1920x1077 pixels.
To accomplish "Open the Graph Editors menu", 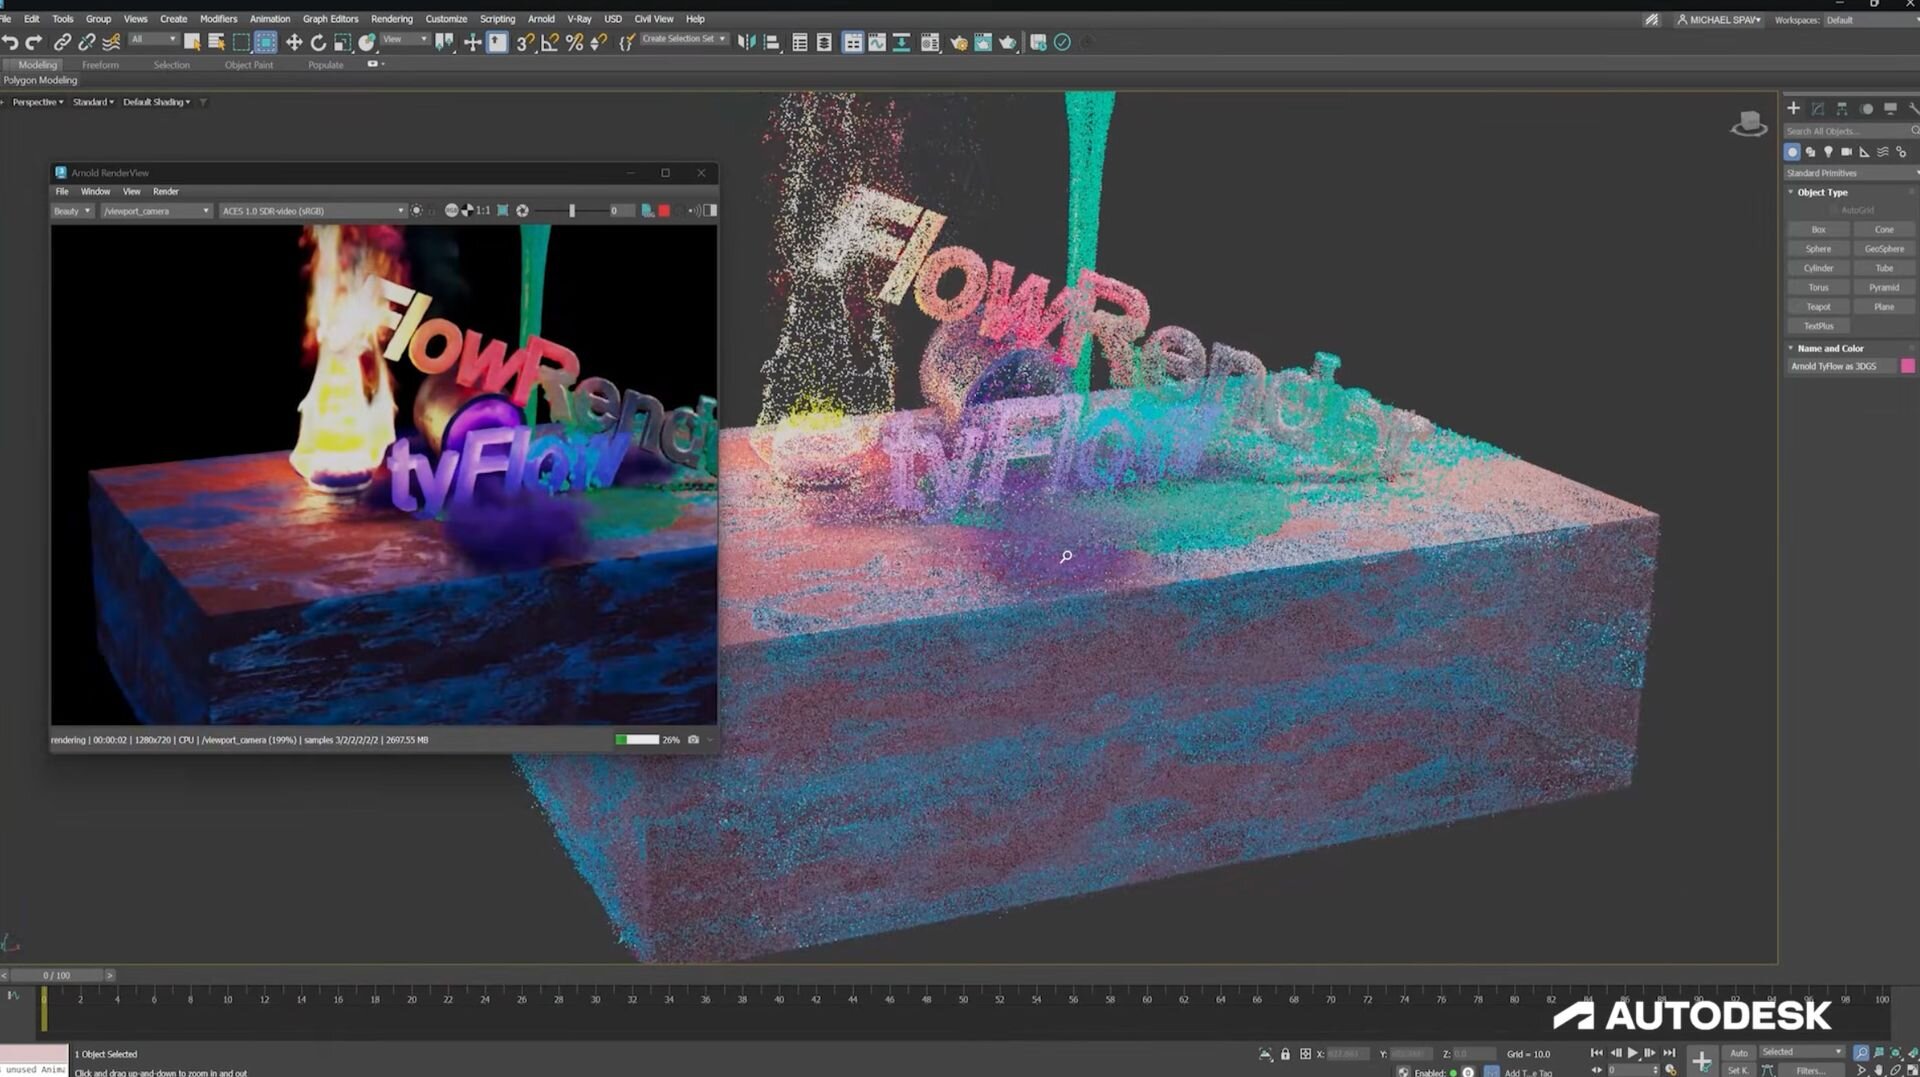I will pyautogui.click(x=330, y=19).
